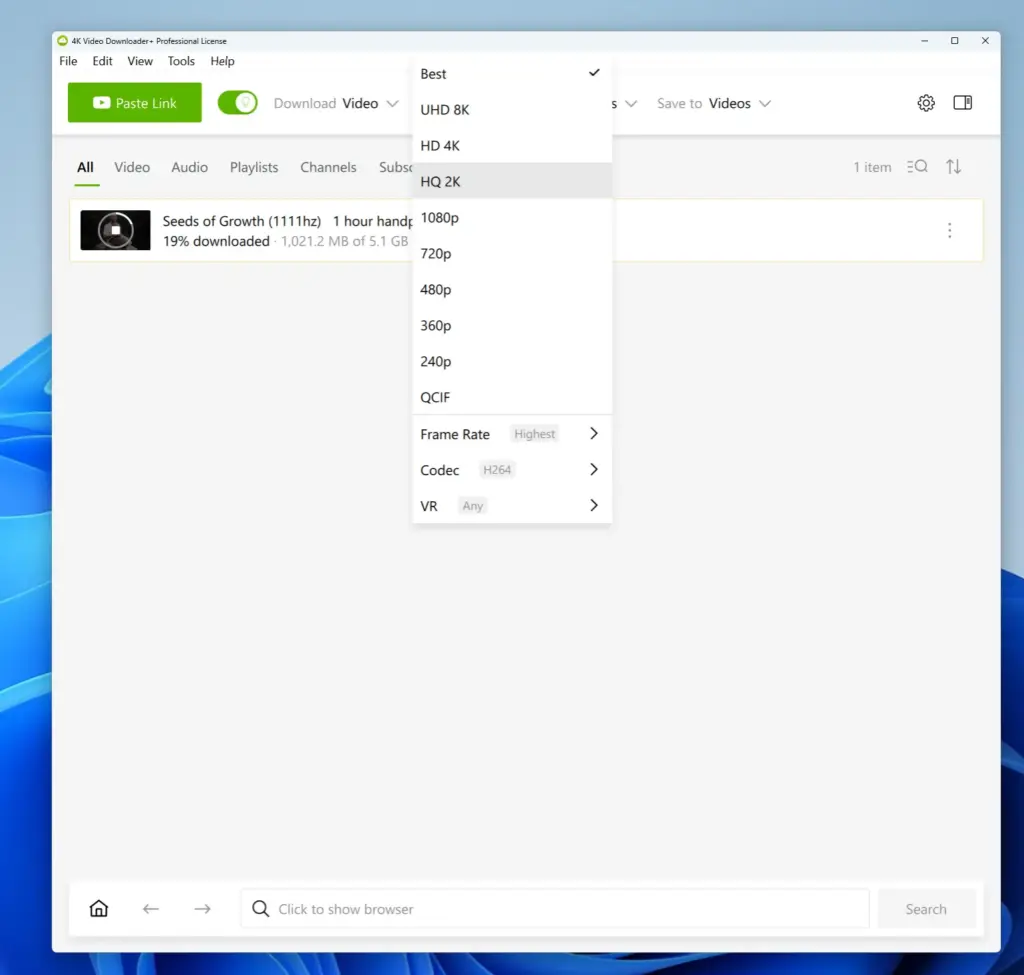This screenshot has height=975, width=1024.
Task: Expand the Frame Rate submenu
Action: tap(513, 434)
